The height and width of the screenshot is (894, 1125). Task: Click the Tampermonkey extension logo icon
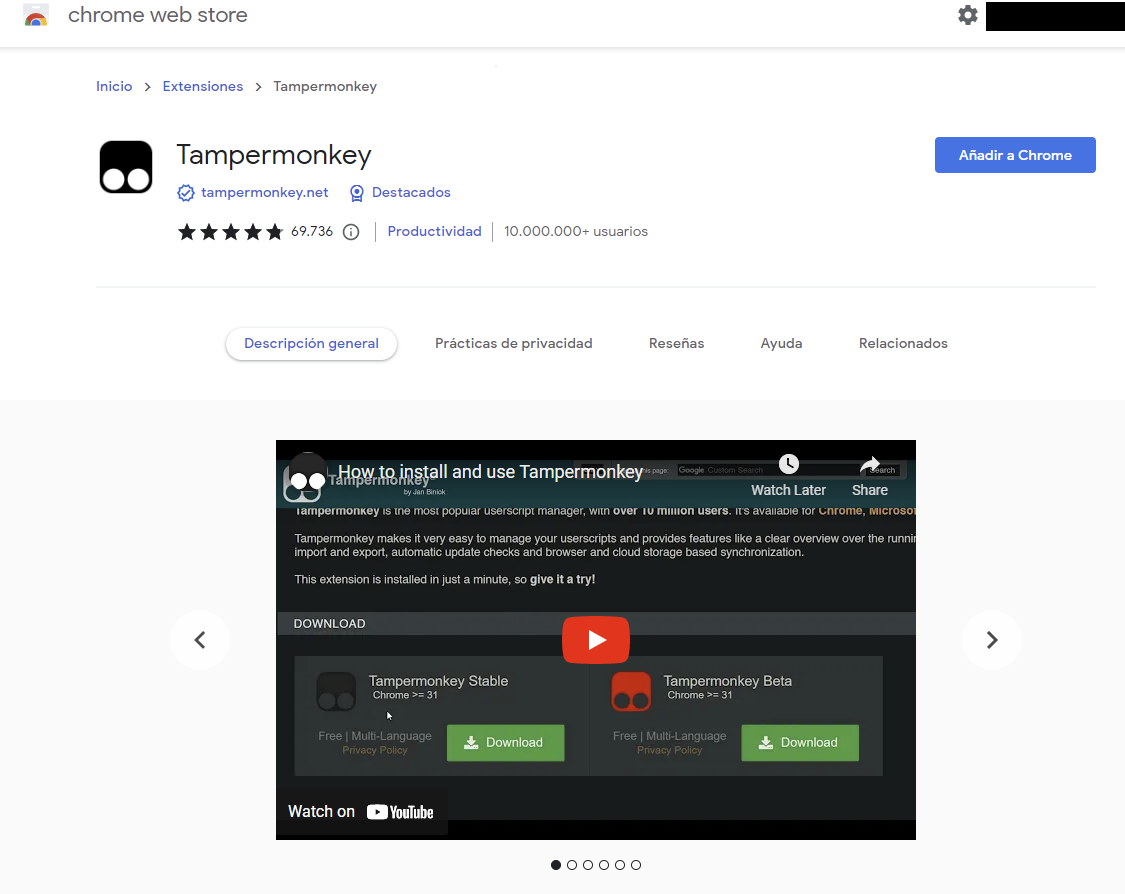coord(125,166)
